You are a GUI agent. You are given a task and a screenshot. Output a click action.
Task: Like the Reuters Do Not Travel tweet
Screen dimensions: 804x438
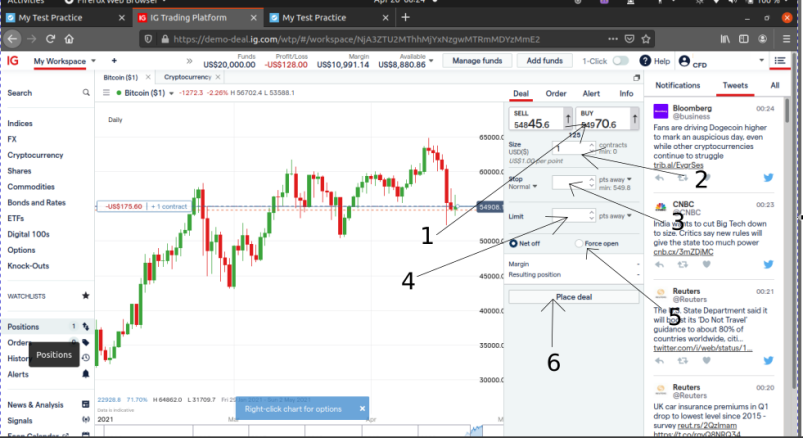(x=707, y=361)
